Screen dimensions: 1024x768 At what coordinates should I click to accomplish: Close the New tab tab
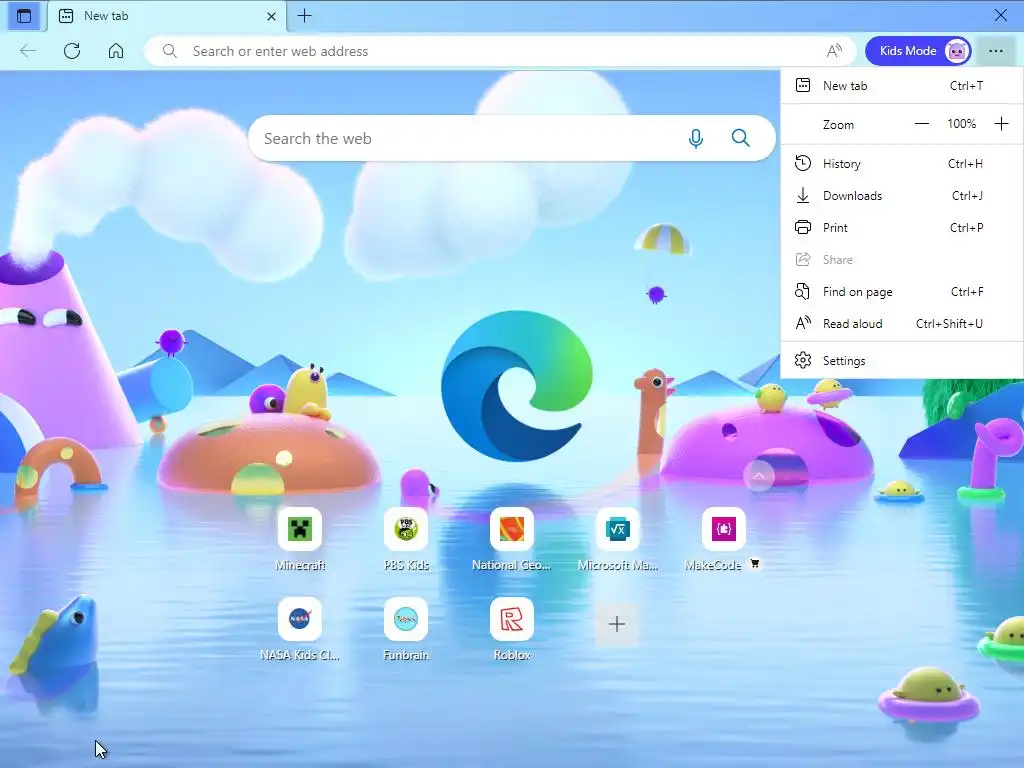(271, 16)
